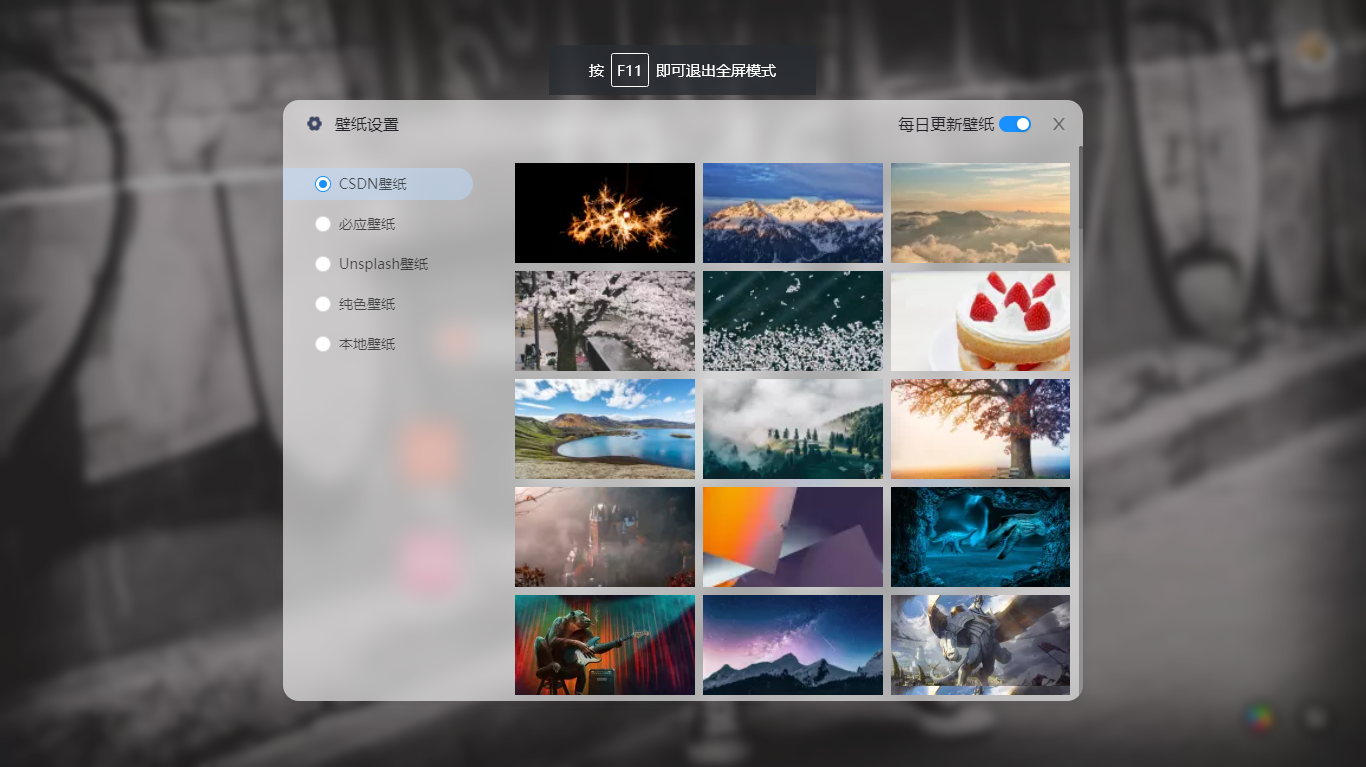Select the frog playing guitar wallpaper
Screen dimensions: 1366x767
[x=605, y=645]
